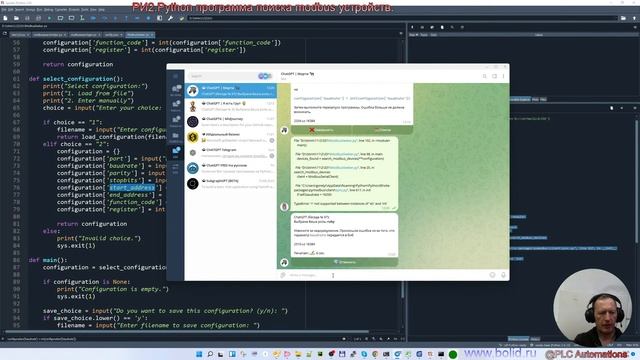The image size is (640, 360).
Task: Open the ChatGPT Telegram chat
Action: (231, 153)
